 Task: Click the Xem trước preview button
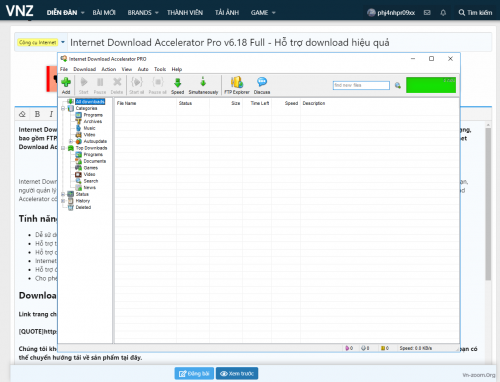[x=237, y=374]
